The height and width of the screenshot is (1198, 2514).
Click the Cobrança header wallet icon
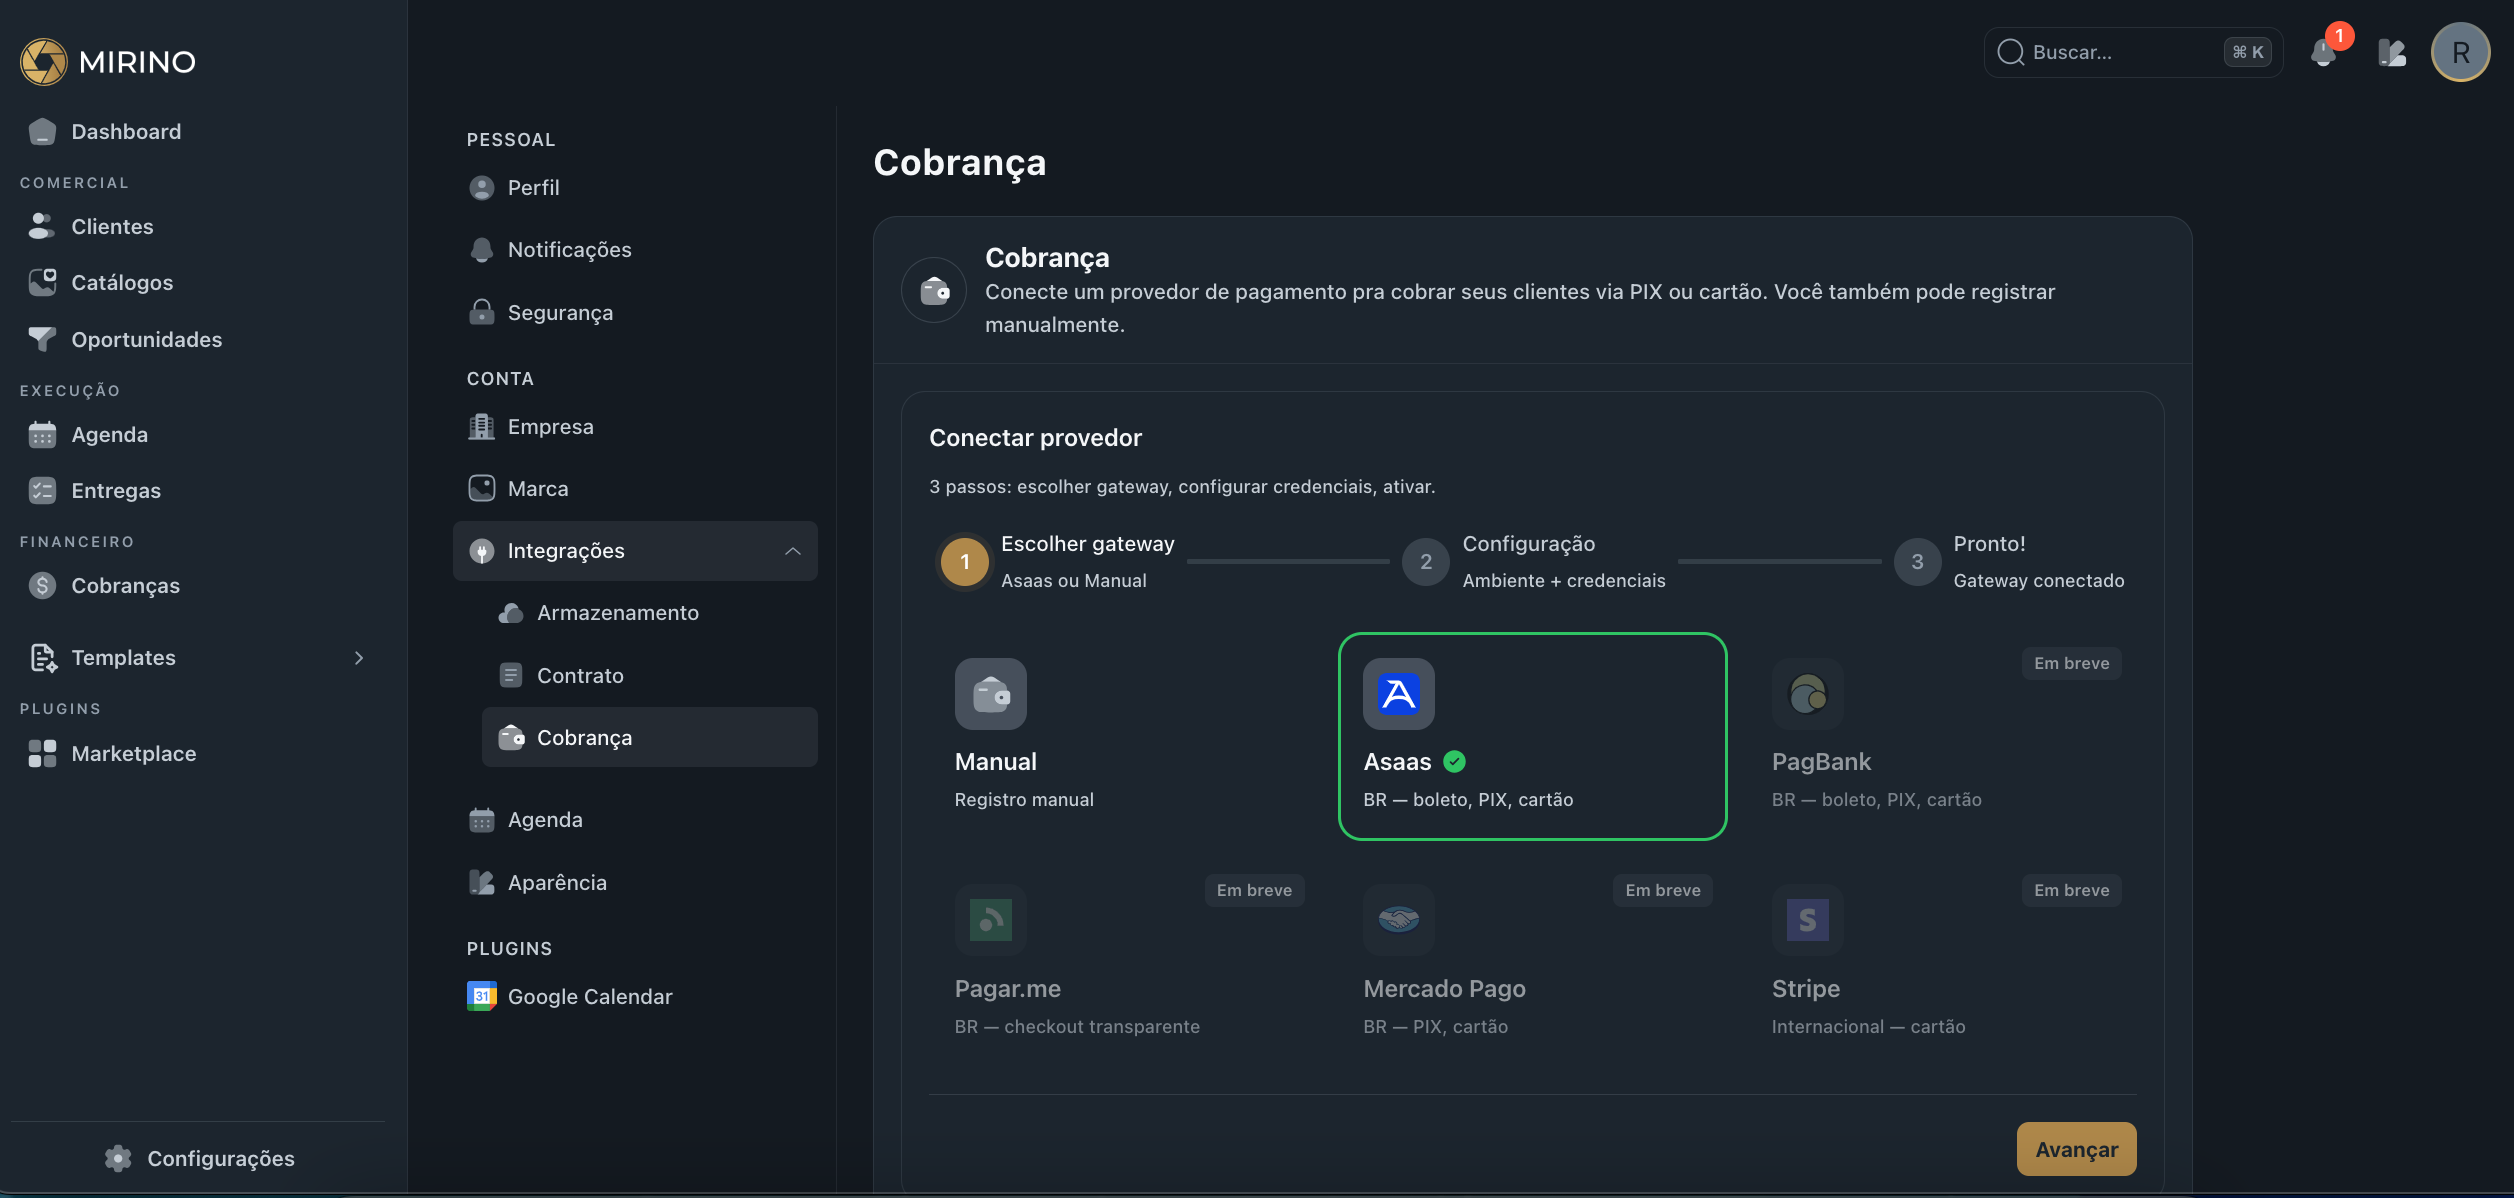[x=934, y=291]
